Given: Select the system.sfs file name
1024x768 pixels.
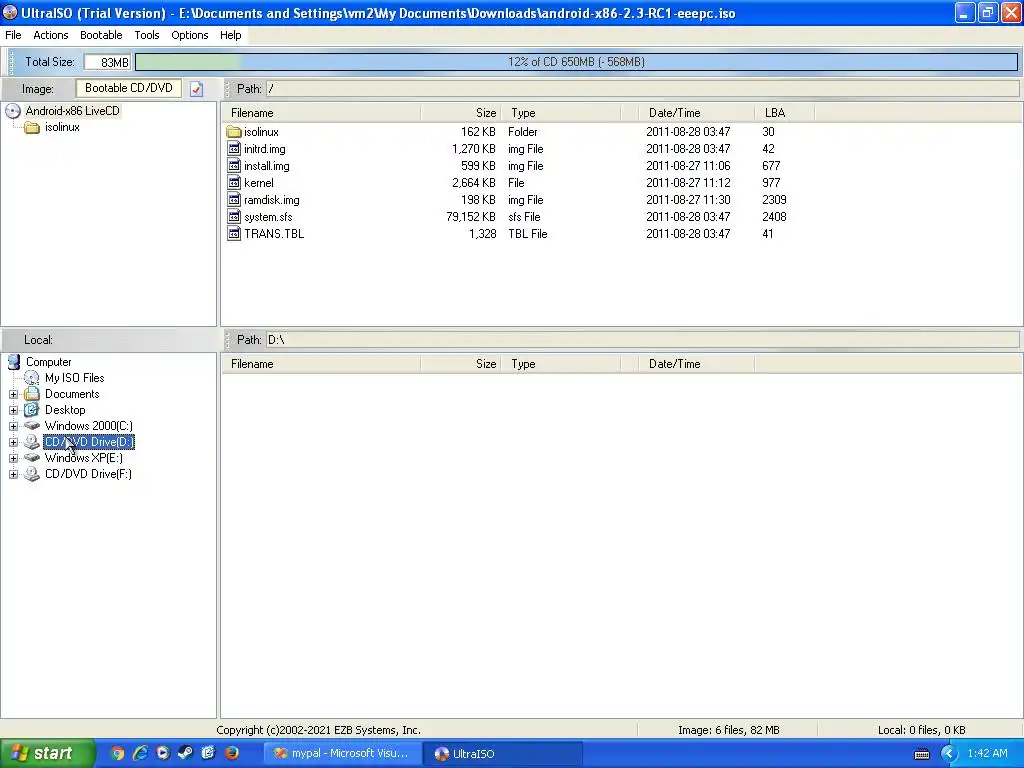Looking at the screenshot, I should coord(268,217).
